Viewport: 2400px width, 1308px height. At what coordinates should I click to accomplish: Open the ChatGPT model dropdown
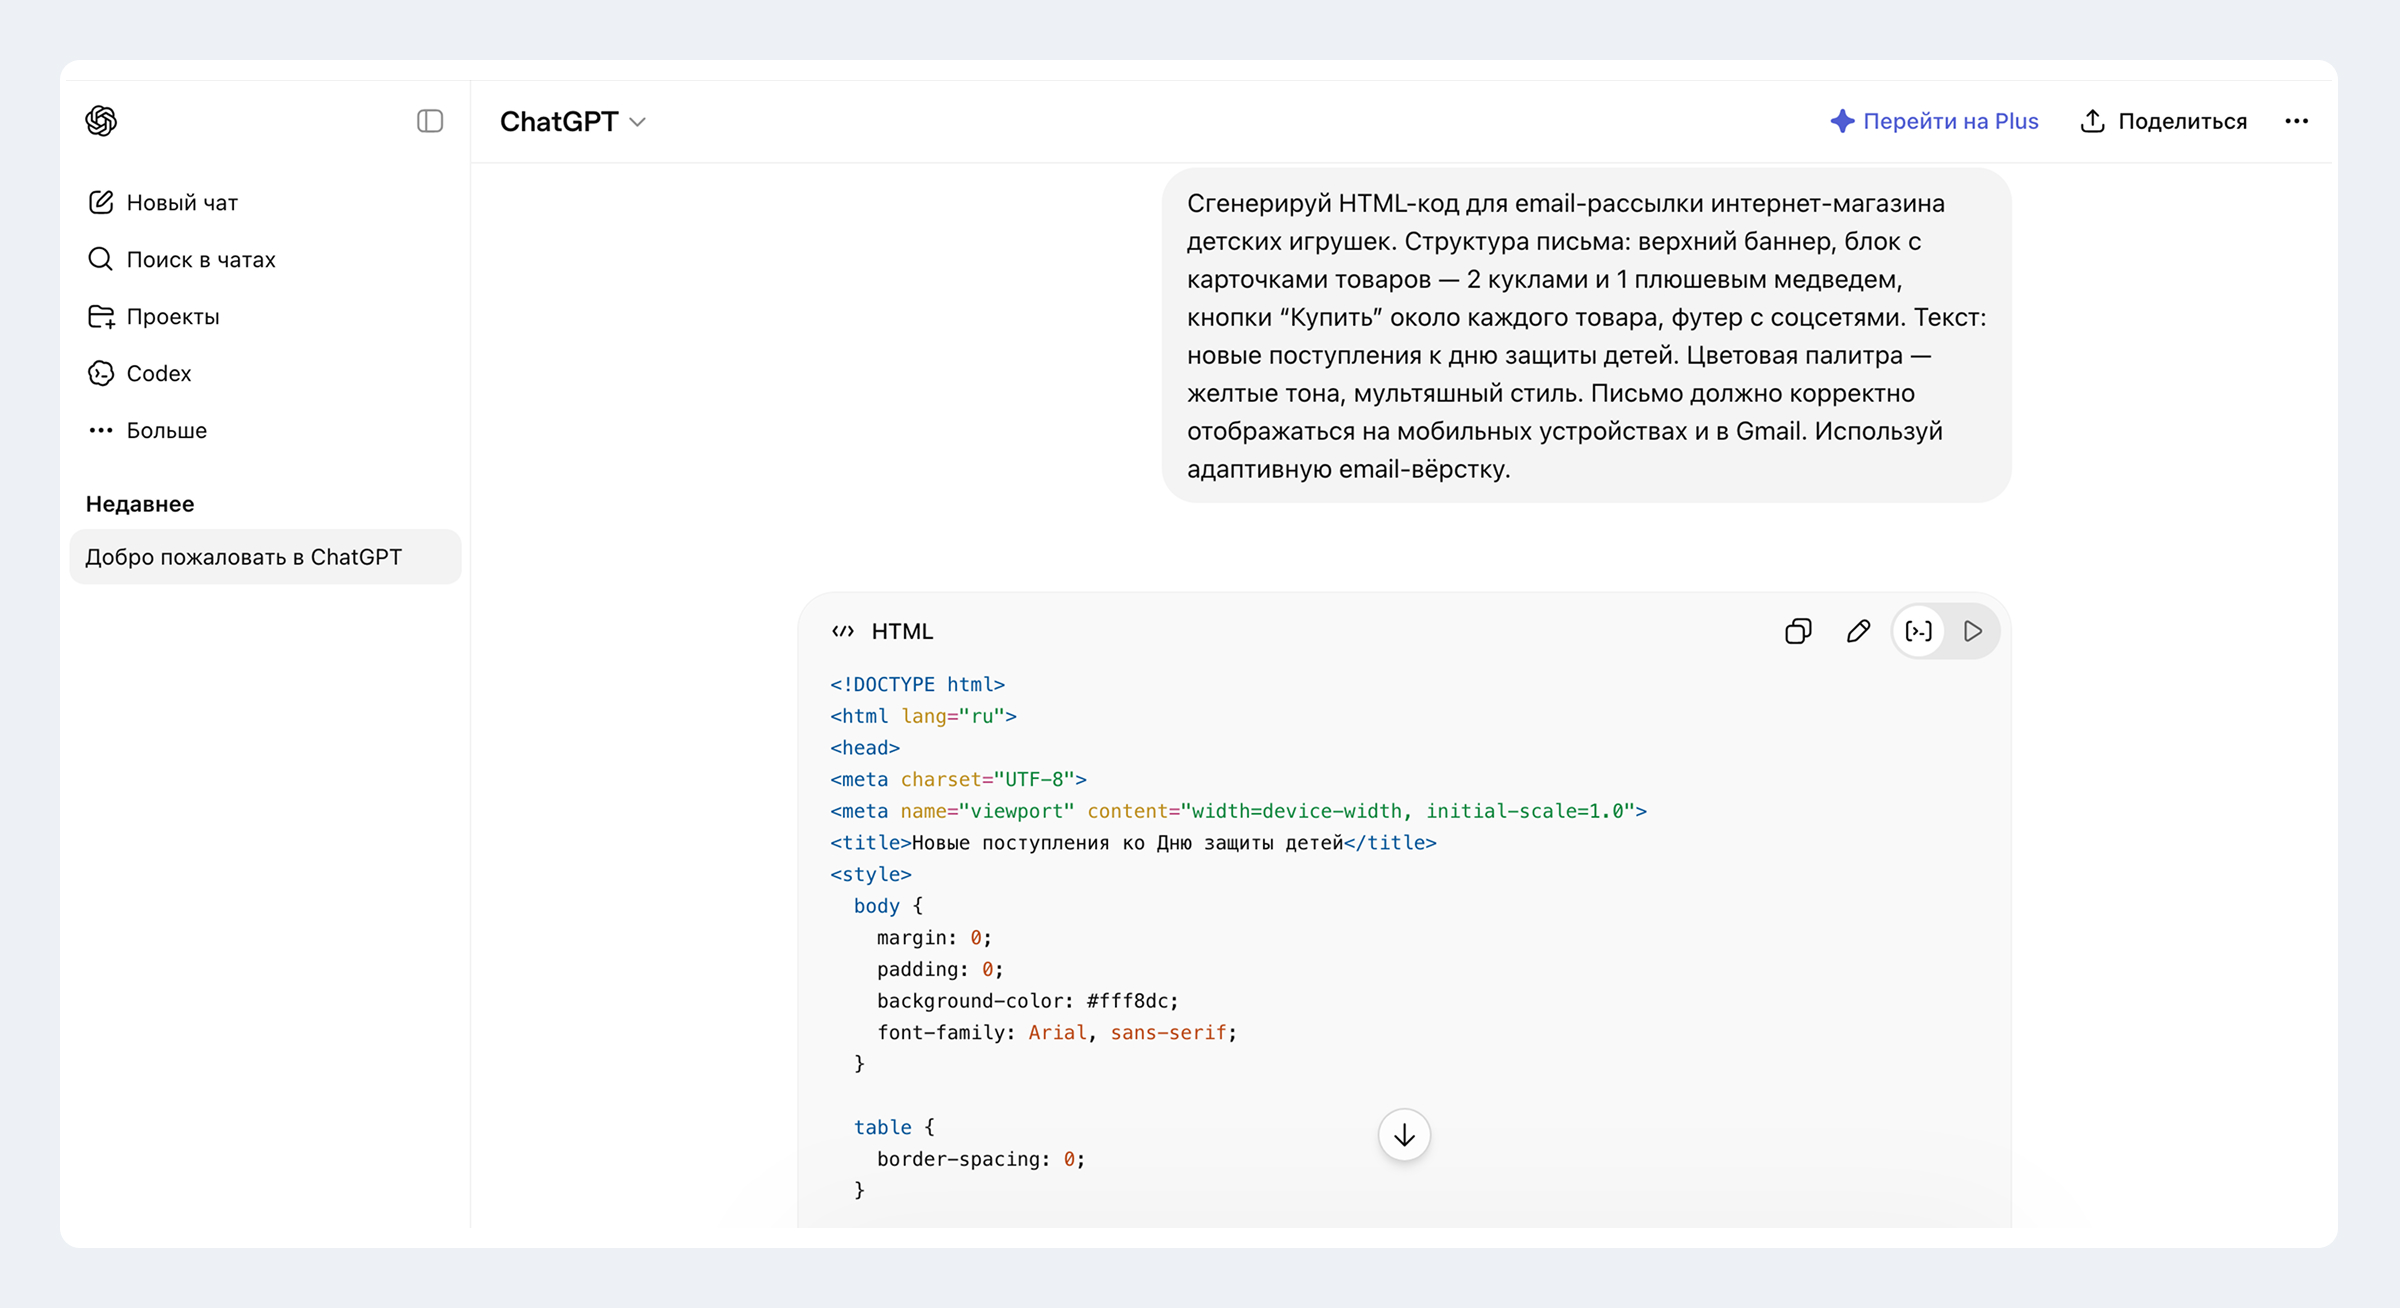tap(573, 121)
